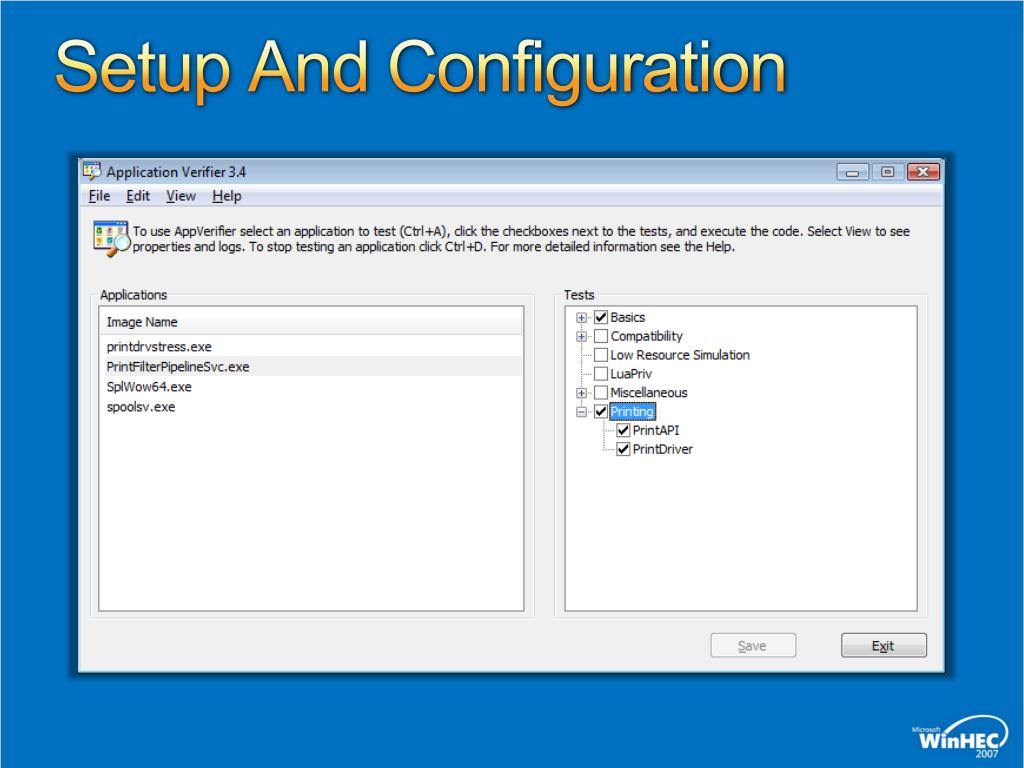Uncheck the Printing test checkbox
Viewport: 1024px width, 768px height.
coord(601,411)
